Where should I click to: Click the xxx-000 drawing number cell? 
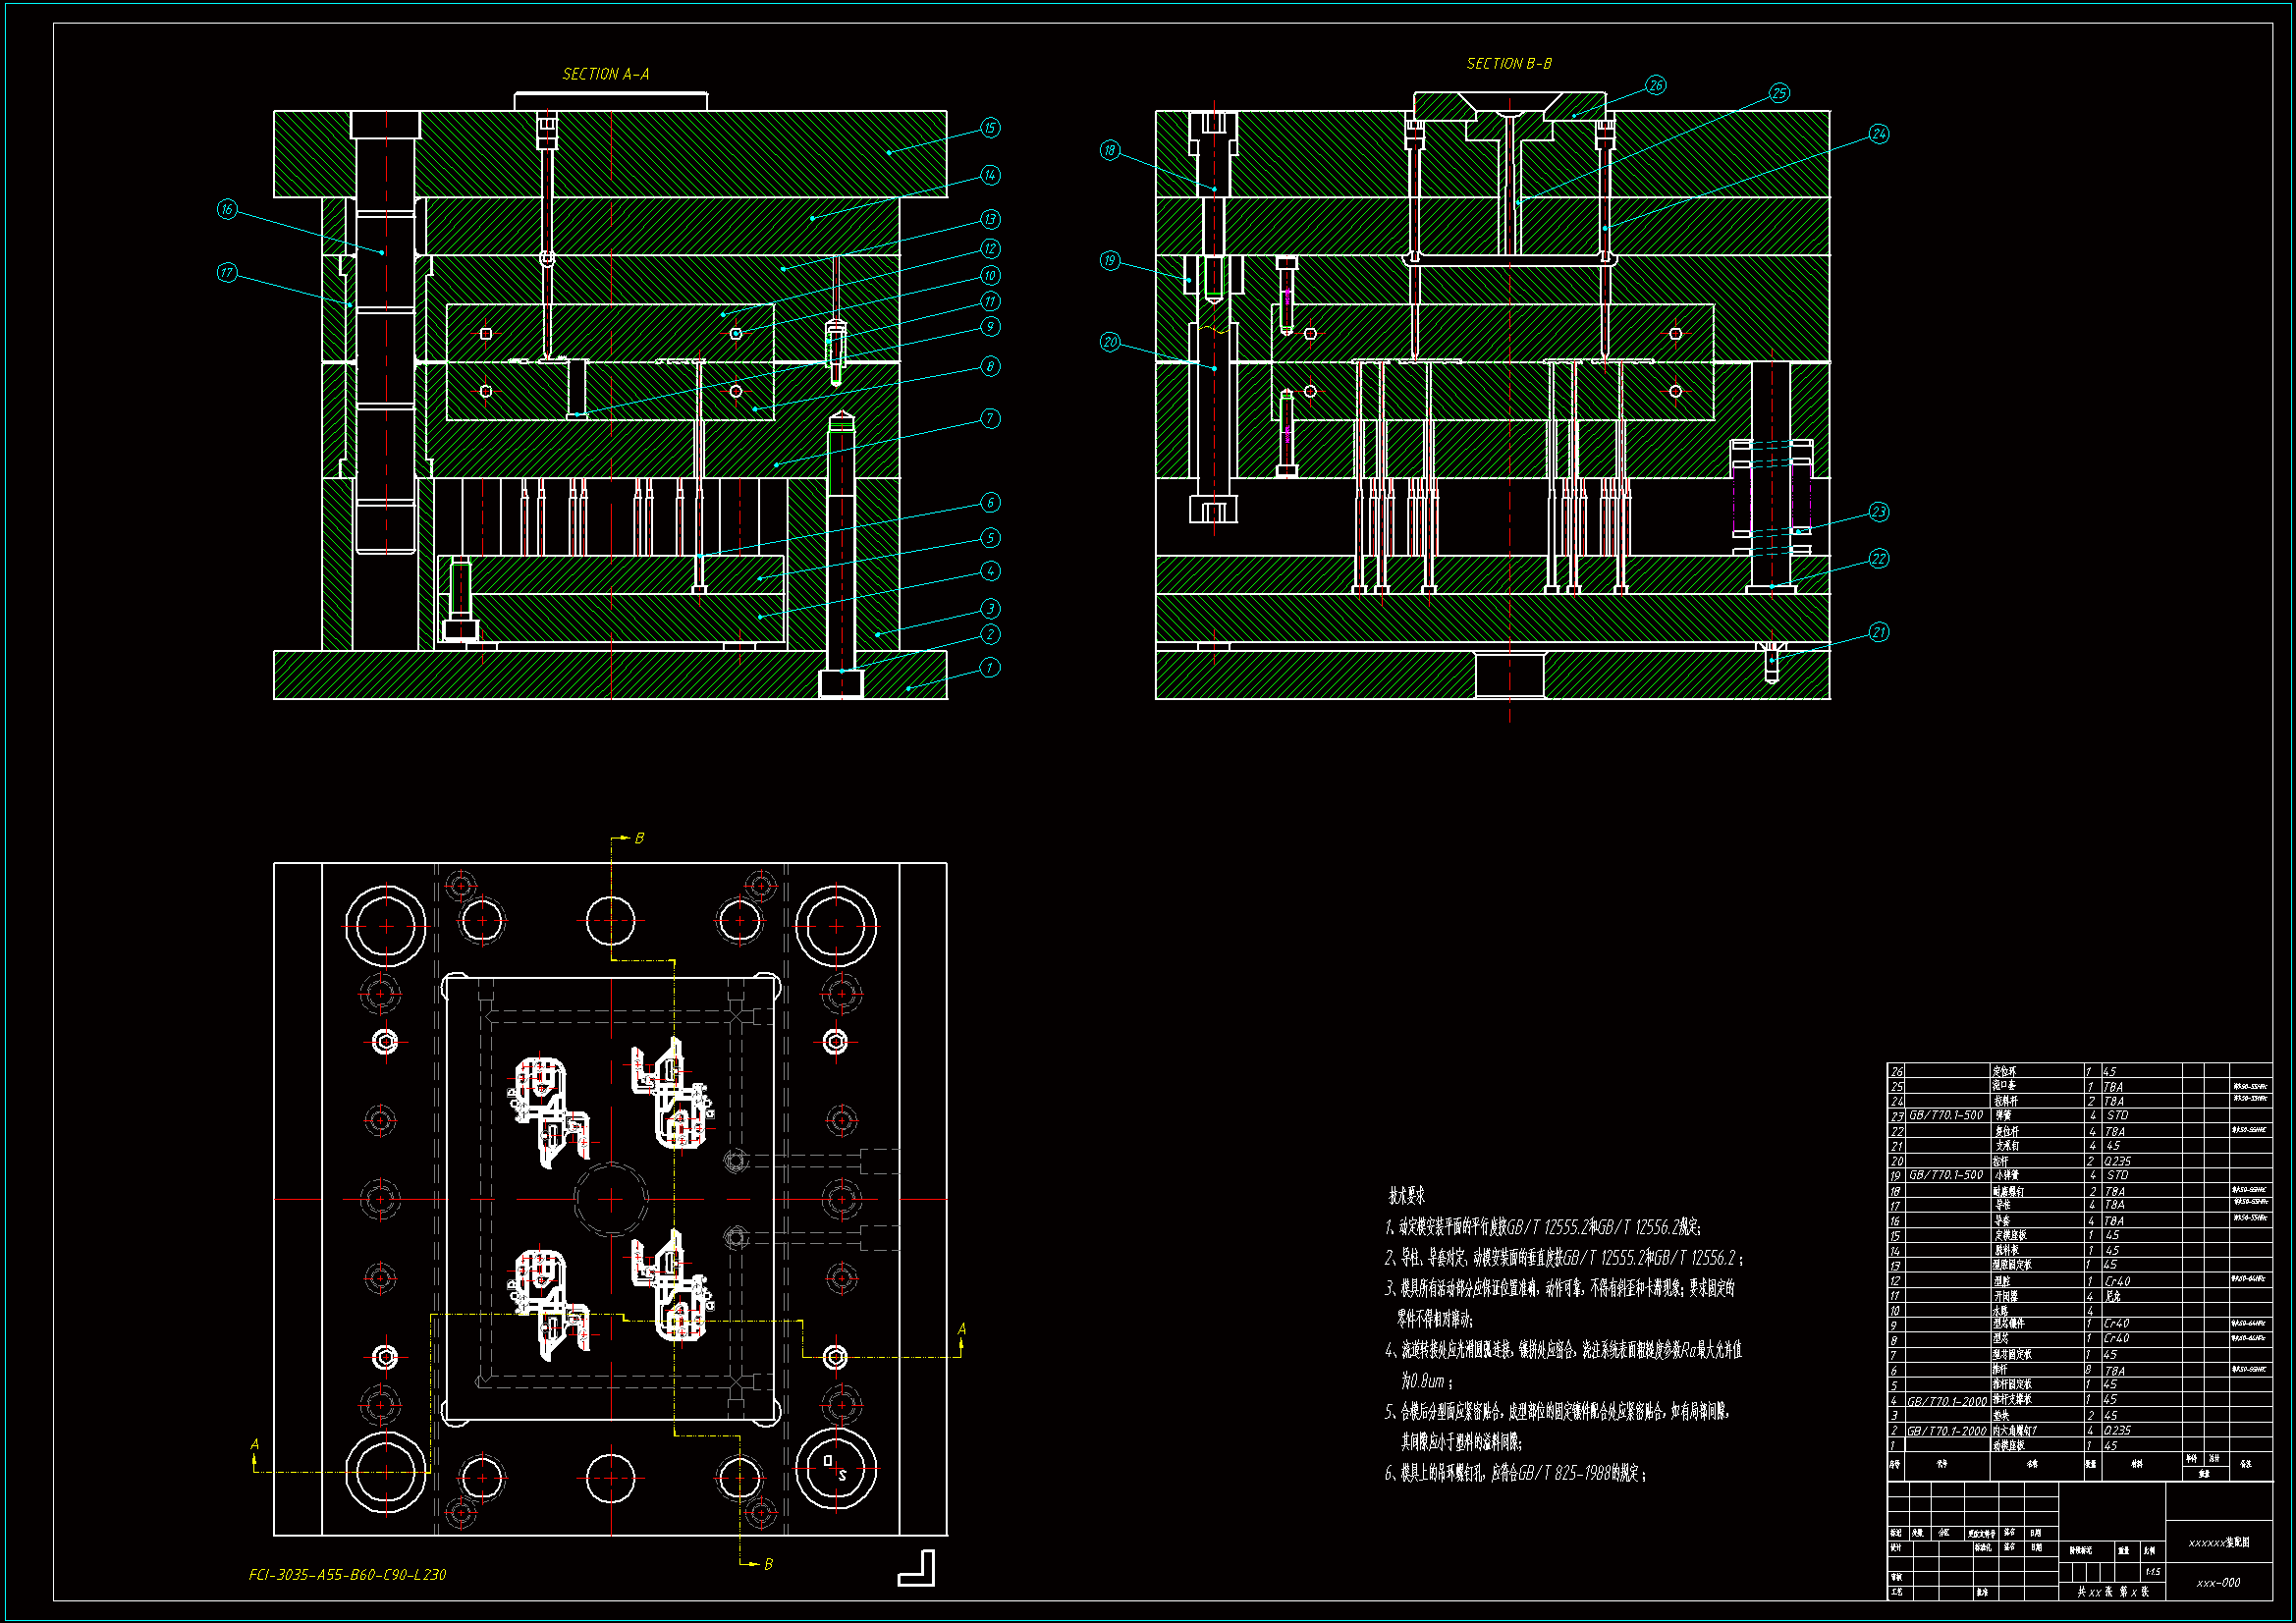(2218, 1583)
